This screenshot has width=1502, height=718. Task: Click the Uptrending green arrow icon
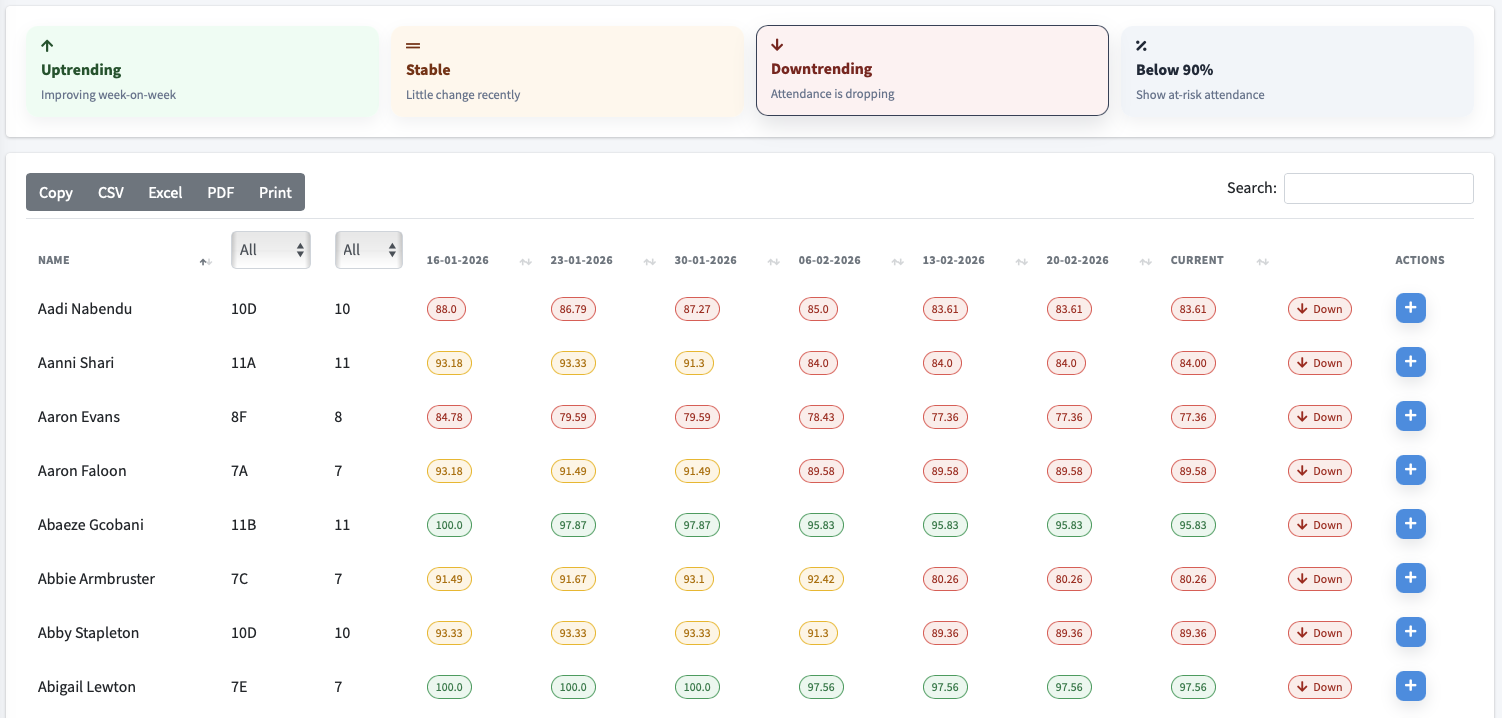coord(46,45)
